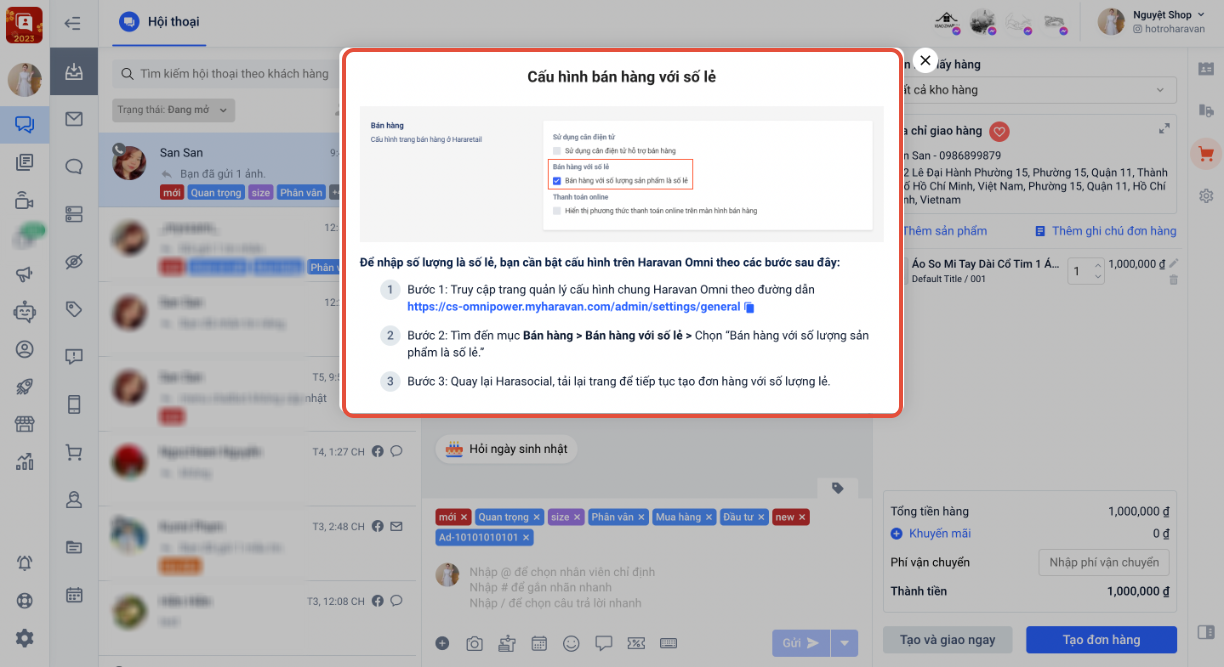
Task: Click the Thêm sản phẩm link
Action: (x=944, y=231)
